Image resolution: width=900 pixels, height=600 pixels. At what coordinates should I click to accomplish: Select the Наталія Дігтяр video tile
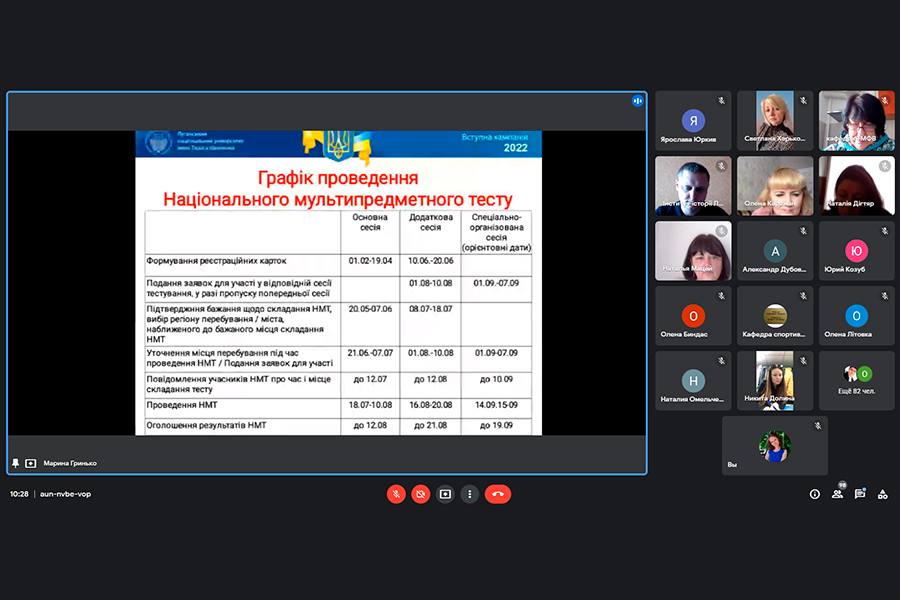pyautogui.click(x=856, y=186)
